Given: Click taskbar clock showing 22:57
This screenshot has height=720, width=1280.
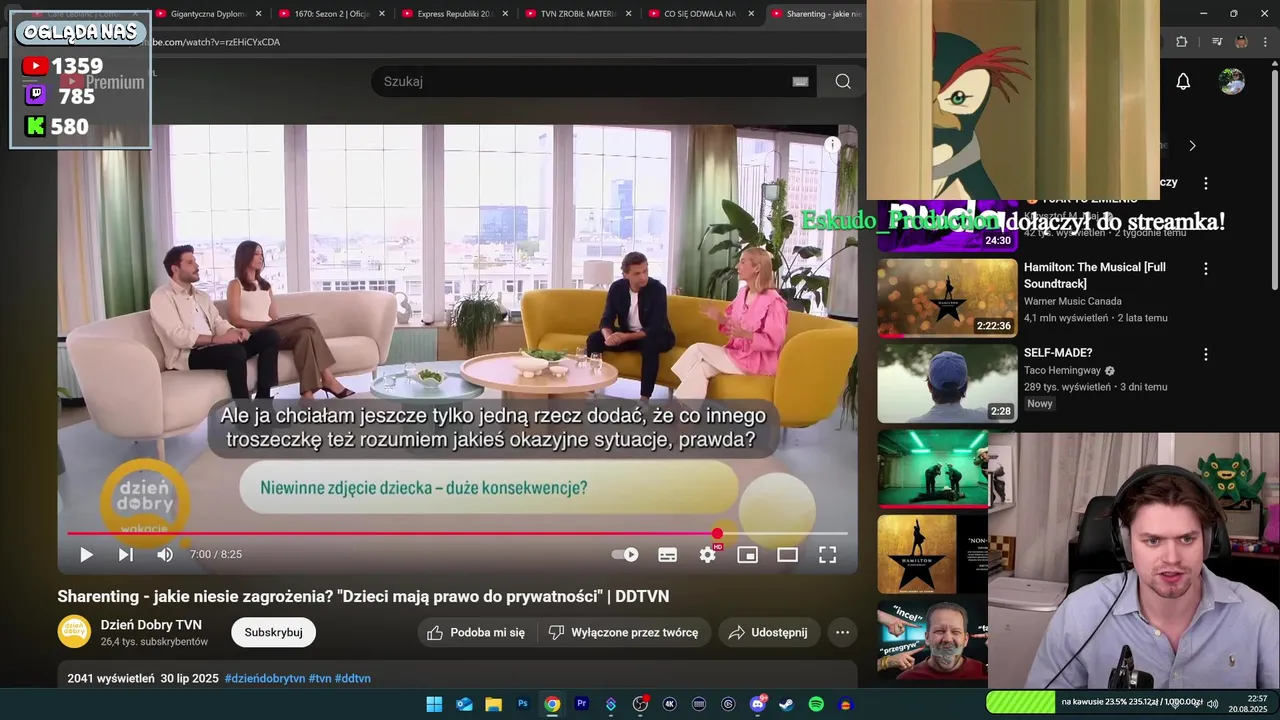Looking at the screenshot, I should 1247,703.
